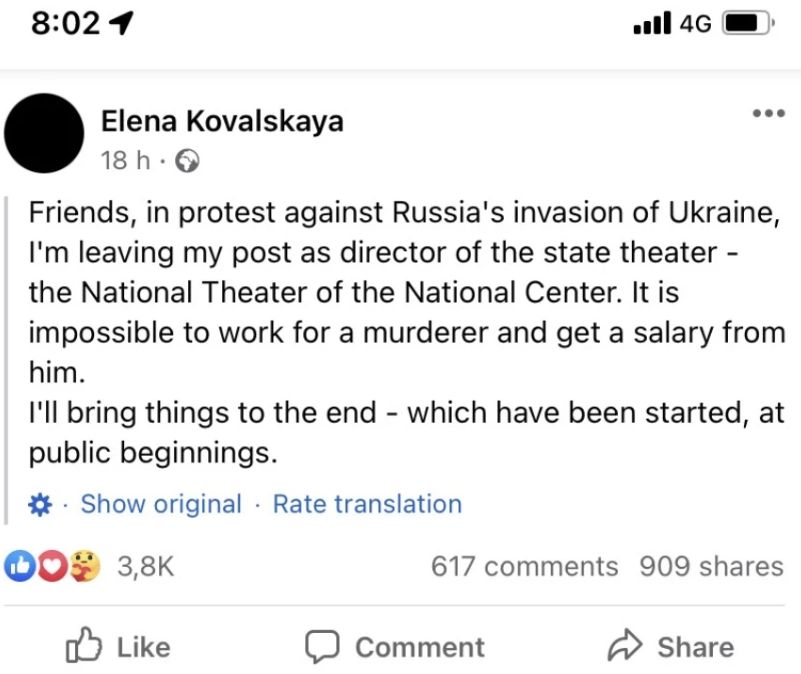
Task: Tap the location arrow in status bar
Action: [122, 24]
